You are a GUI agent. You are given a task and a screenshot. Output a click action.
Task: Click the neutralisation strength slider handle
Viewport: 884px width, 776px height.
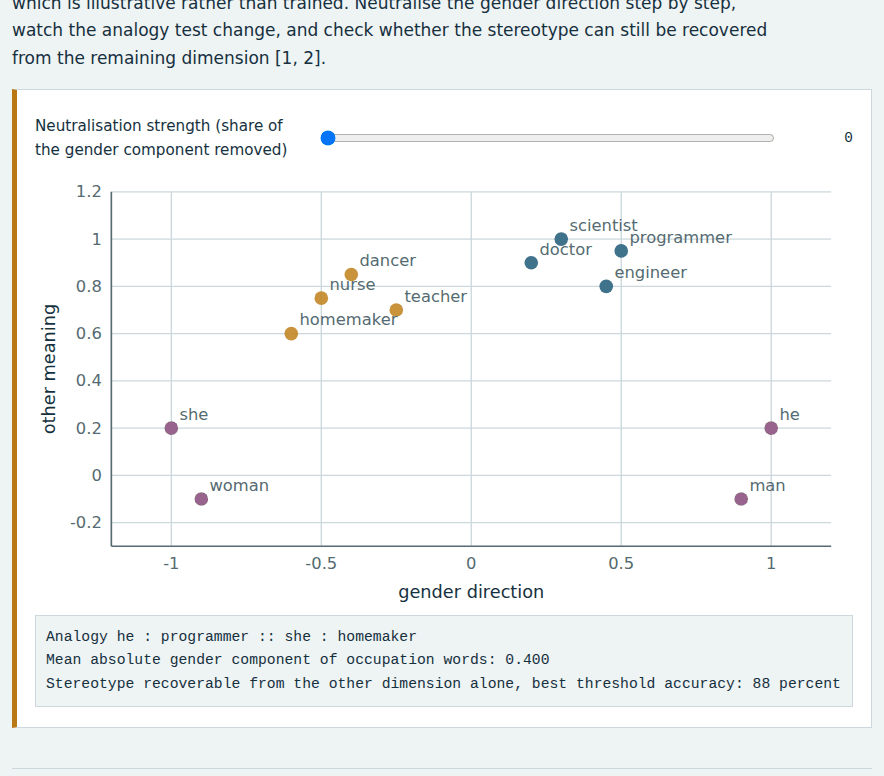click(x=328, y=138)
